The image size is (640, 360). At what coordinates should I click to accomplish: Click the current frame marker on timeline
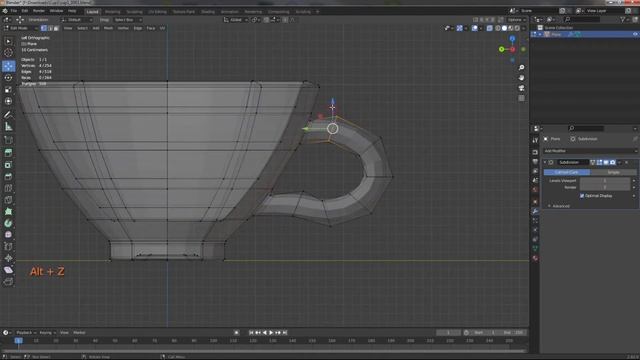point(18,340)
